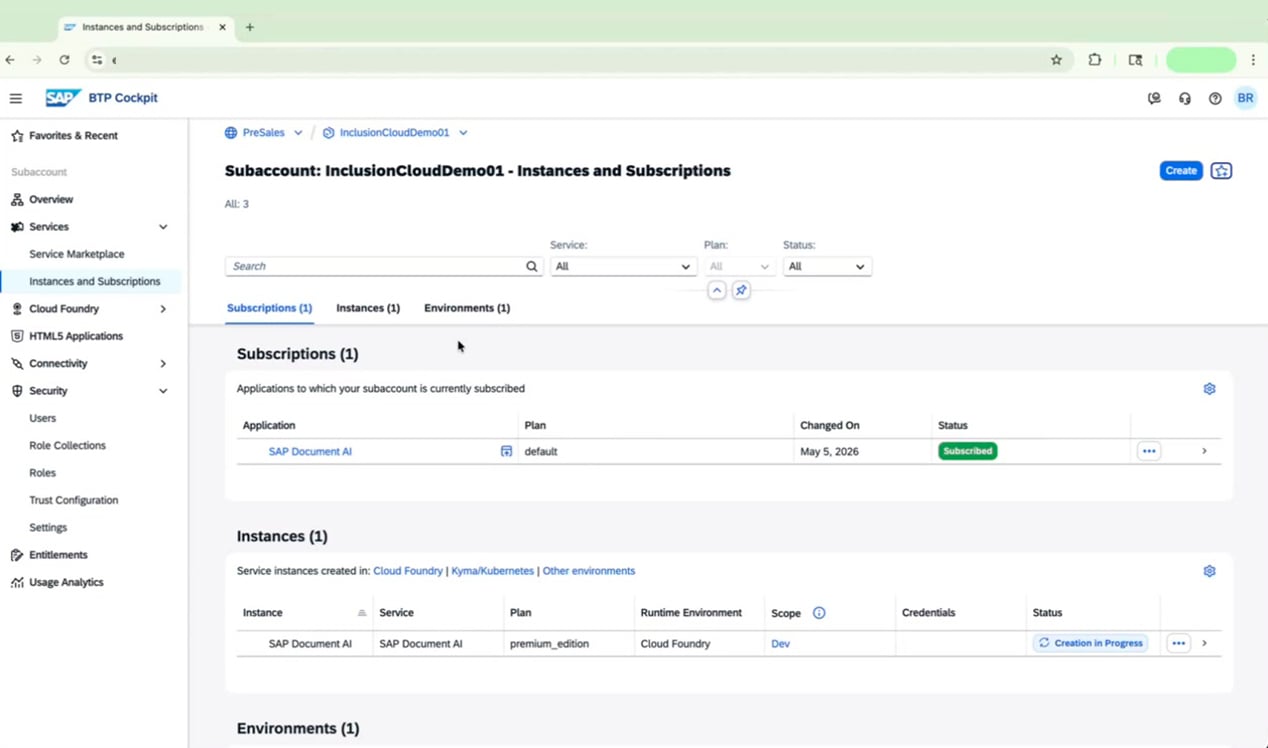The width and height of the screenshot is (1268, 748).
Task: Open Instances table settings gear
Action: point(1209,571)
